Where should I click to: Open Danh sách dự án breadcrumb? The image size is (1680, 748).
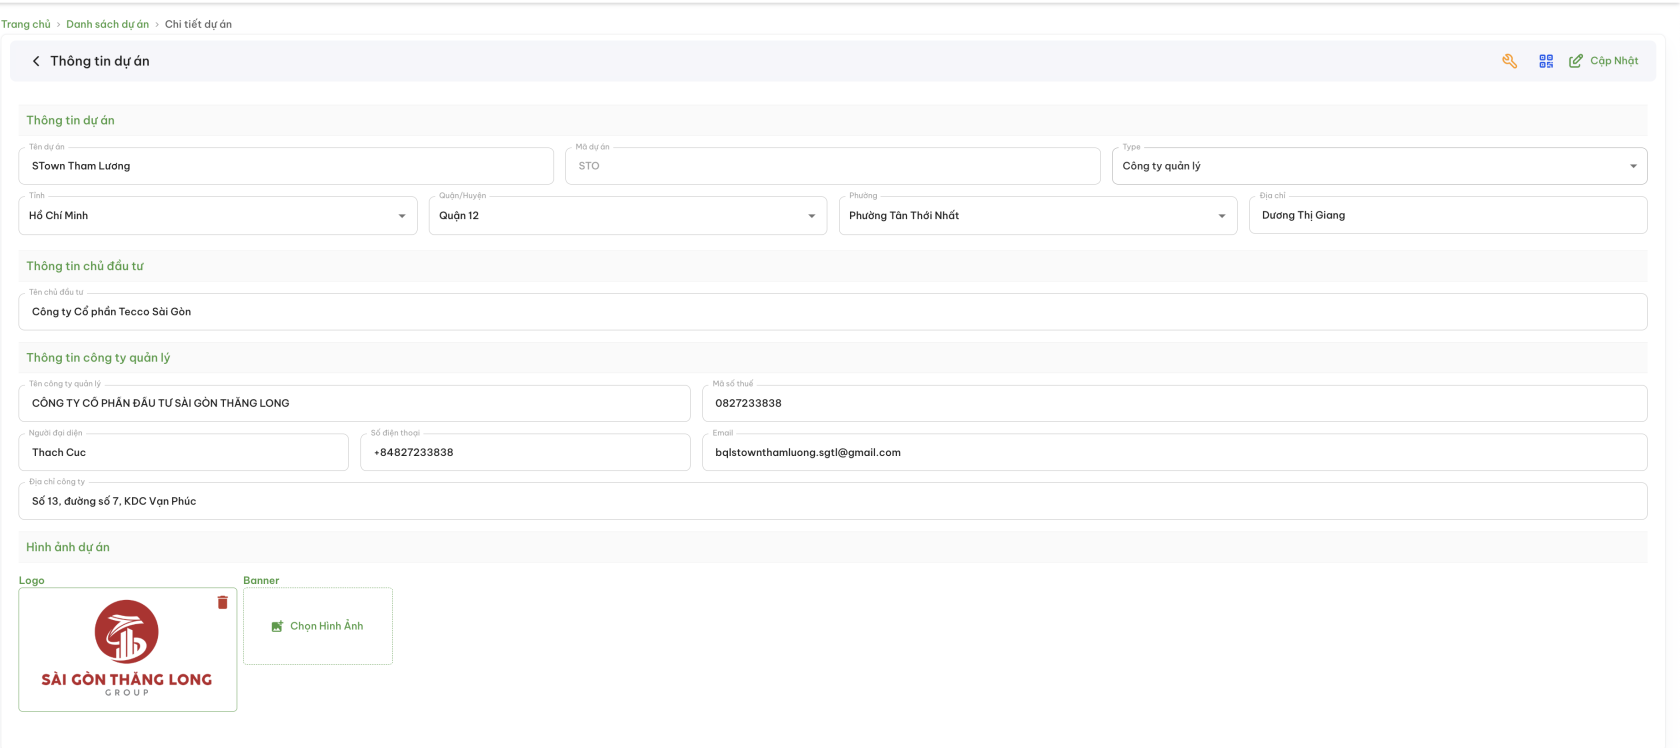pos(107,24)
